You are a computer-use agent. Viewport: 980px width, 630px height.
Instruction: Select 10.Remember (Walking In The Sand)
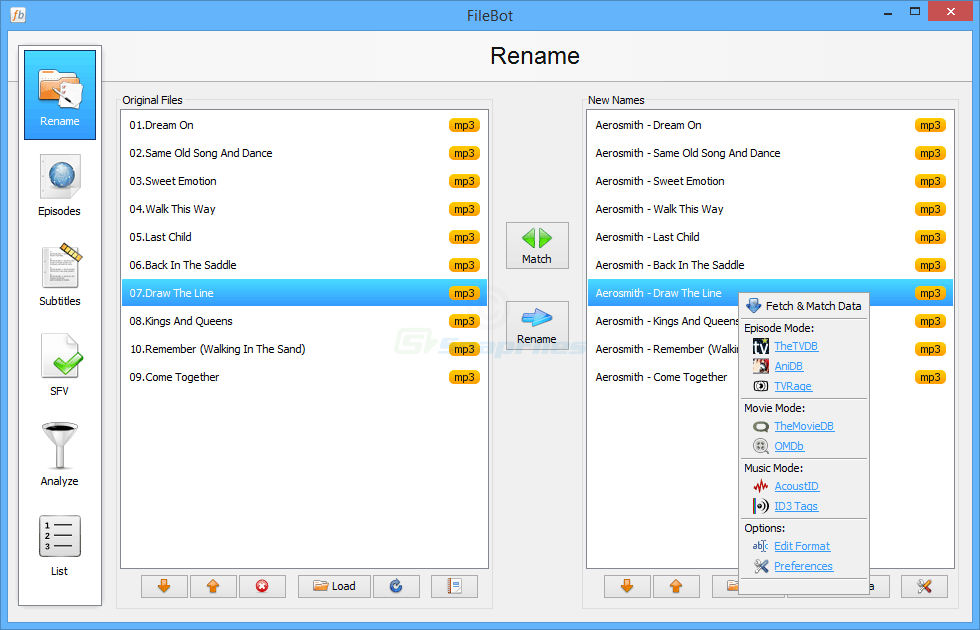click(x=304, y=349)
